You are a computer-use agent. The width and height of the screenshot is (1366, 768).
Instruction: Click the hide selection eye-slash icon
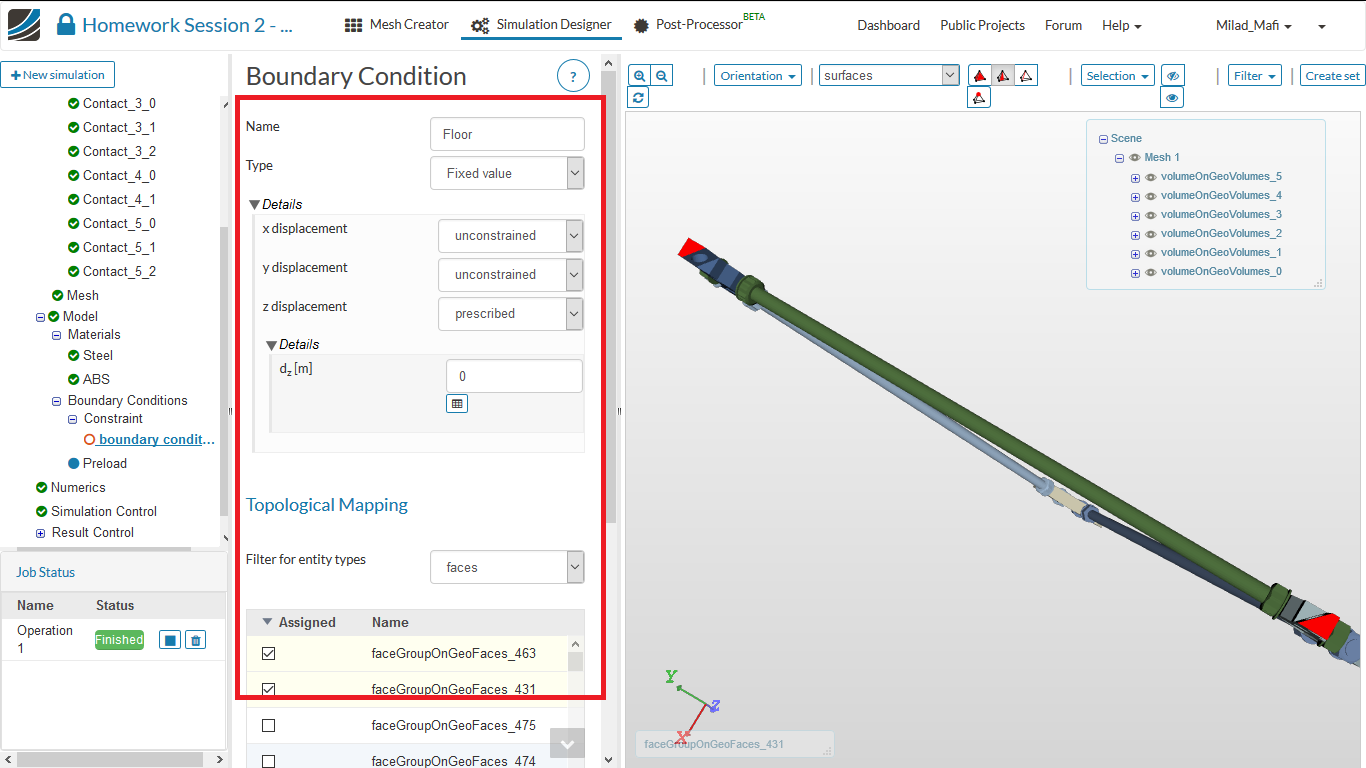(1173, 75)
